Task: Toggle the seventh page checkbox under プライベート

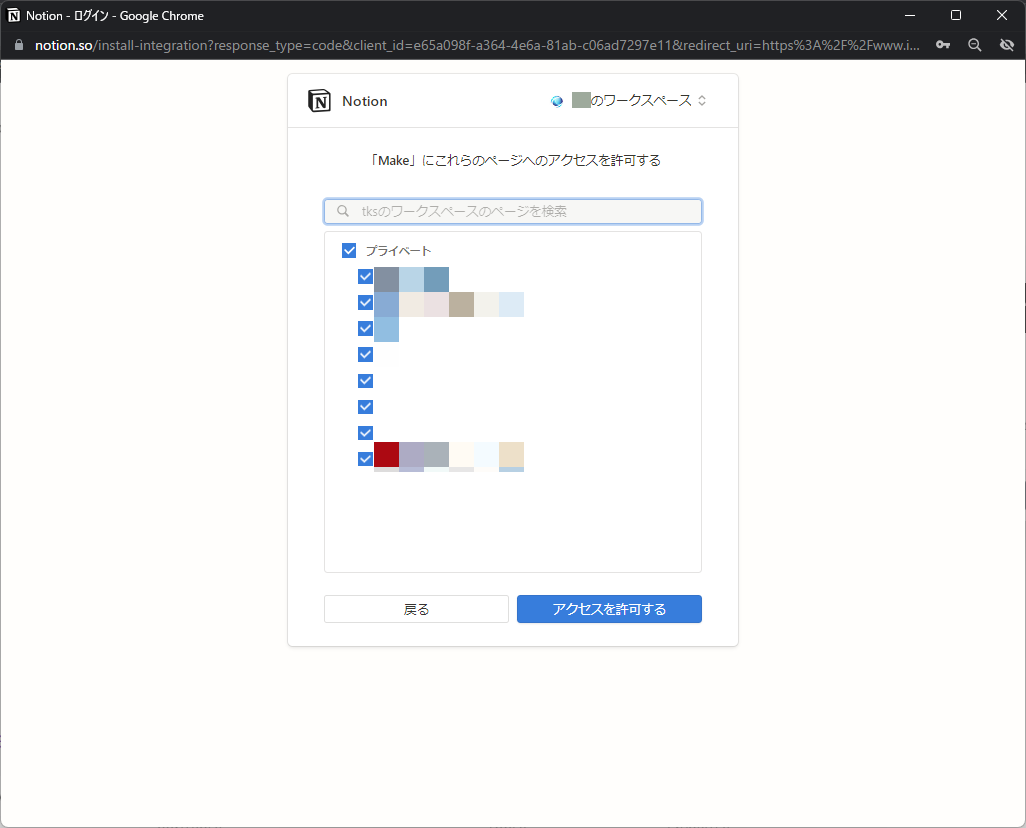Action: point(365,433)
